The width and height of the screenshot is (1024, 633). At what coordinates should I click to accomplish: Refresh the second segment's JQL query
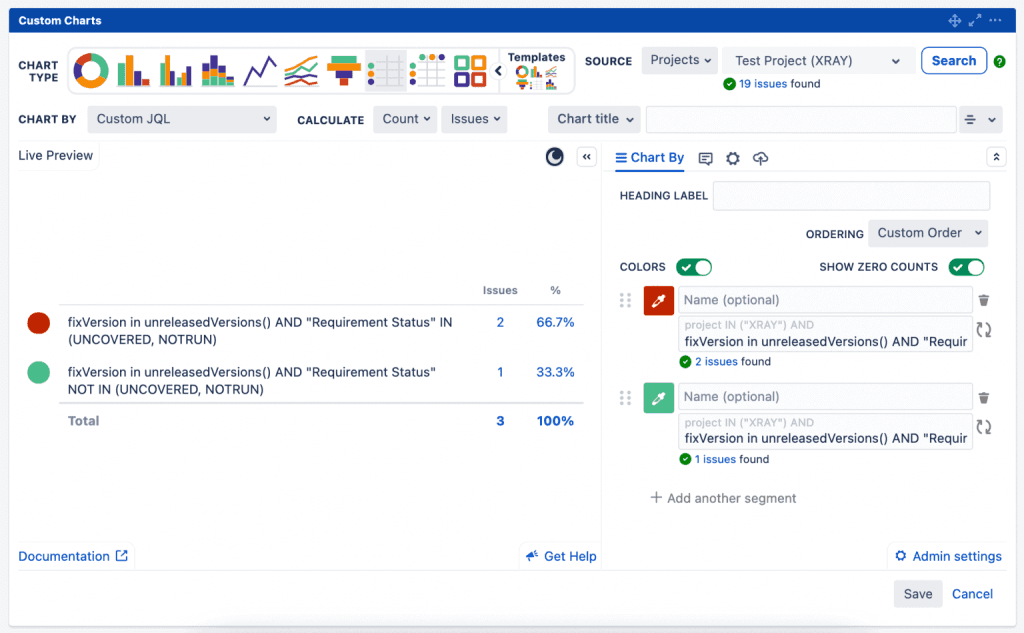click(984, 427)
